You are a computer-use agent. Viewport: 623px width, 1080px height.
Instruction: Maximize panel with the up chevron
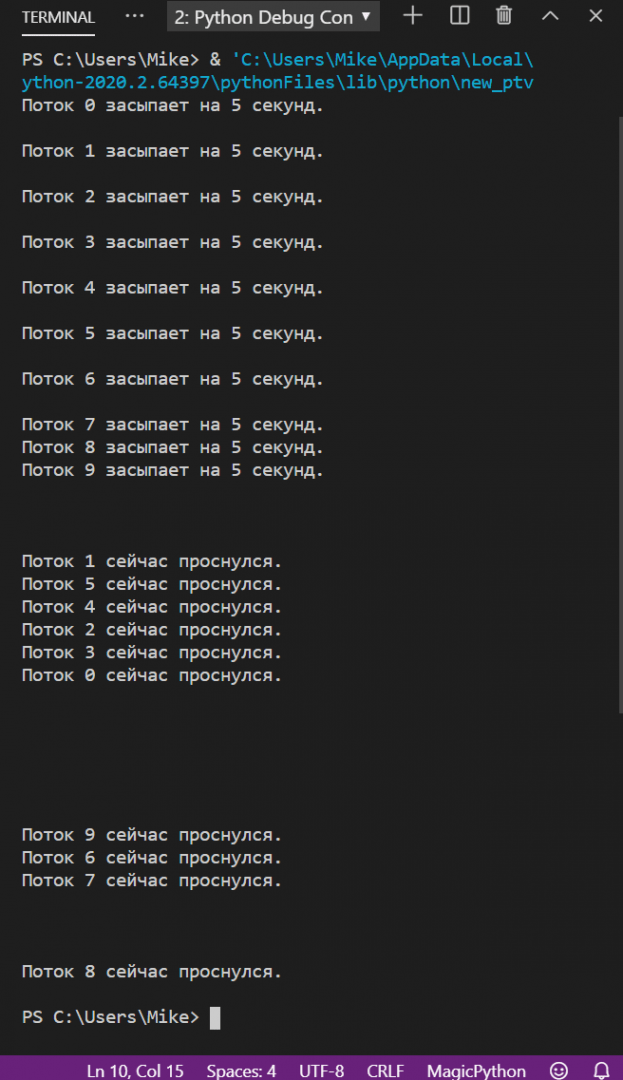[x=550, y=16]
